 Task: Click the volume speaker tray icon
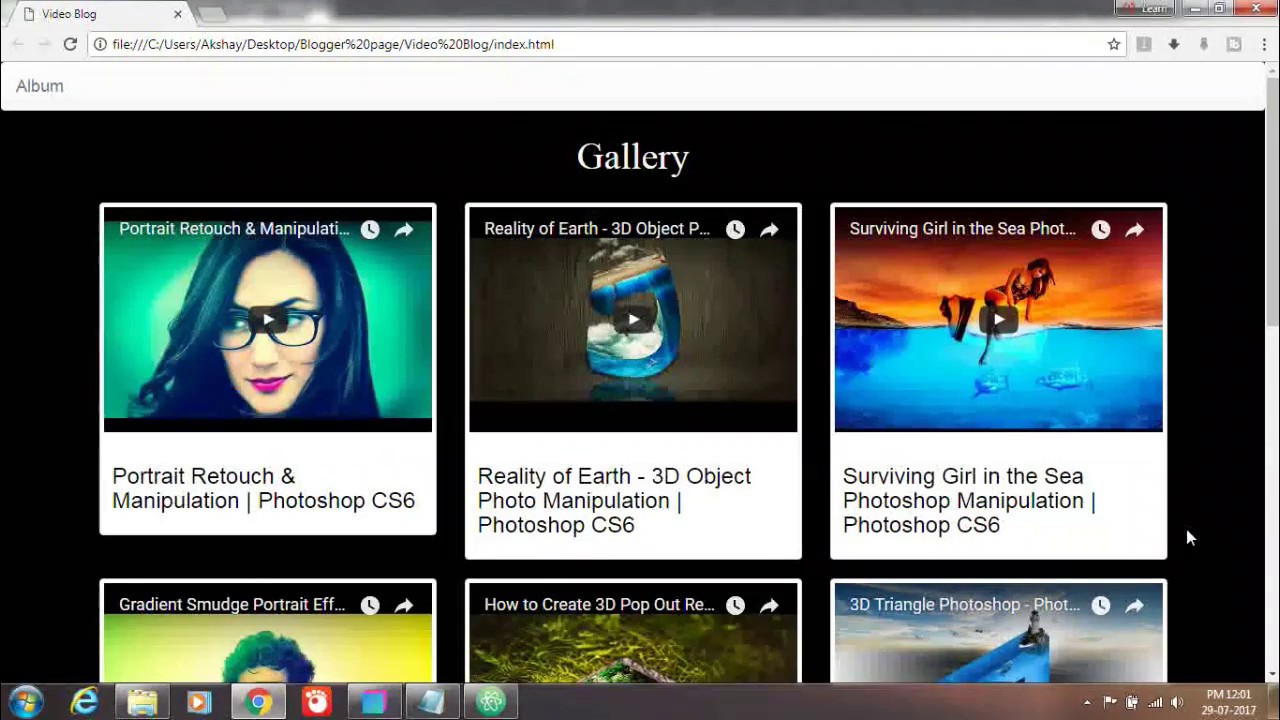pos(1177,702)
